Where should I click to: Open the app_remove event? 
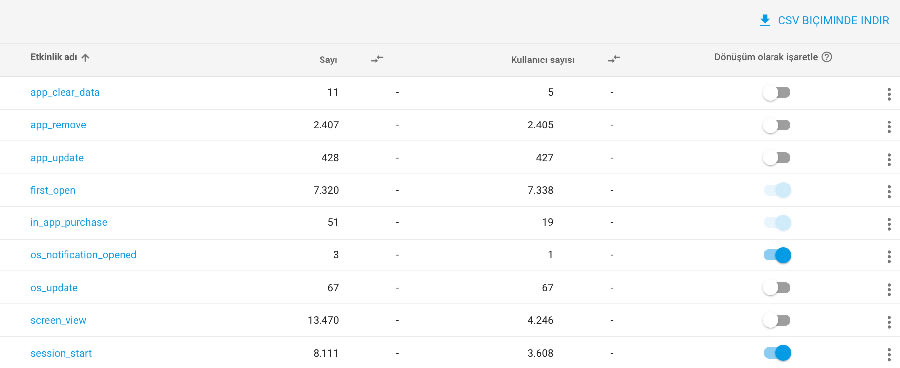point(59,125)
